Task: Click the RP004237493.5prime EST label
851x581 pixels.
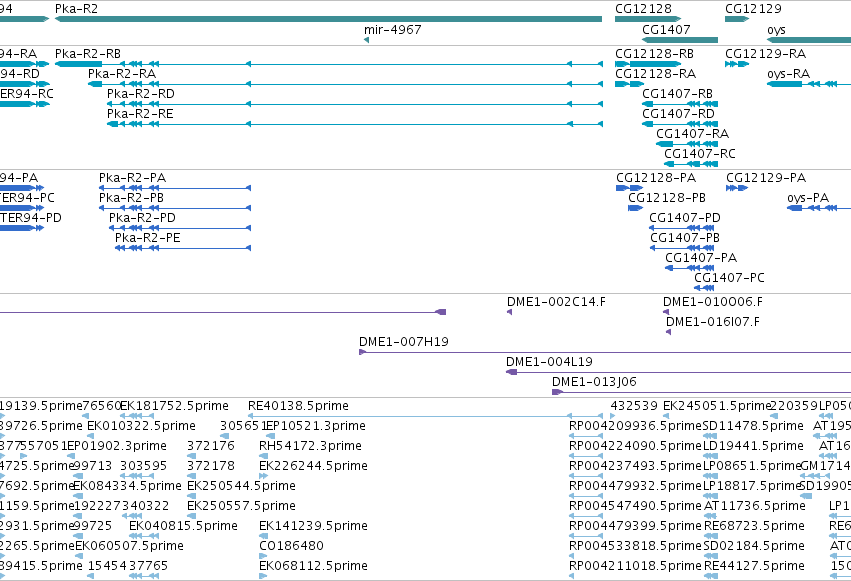Action: tap(635, 467)
